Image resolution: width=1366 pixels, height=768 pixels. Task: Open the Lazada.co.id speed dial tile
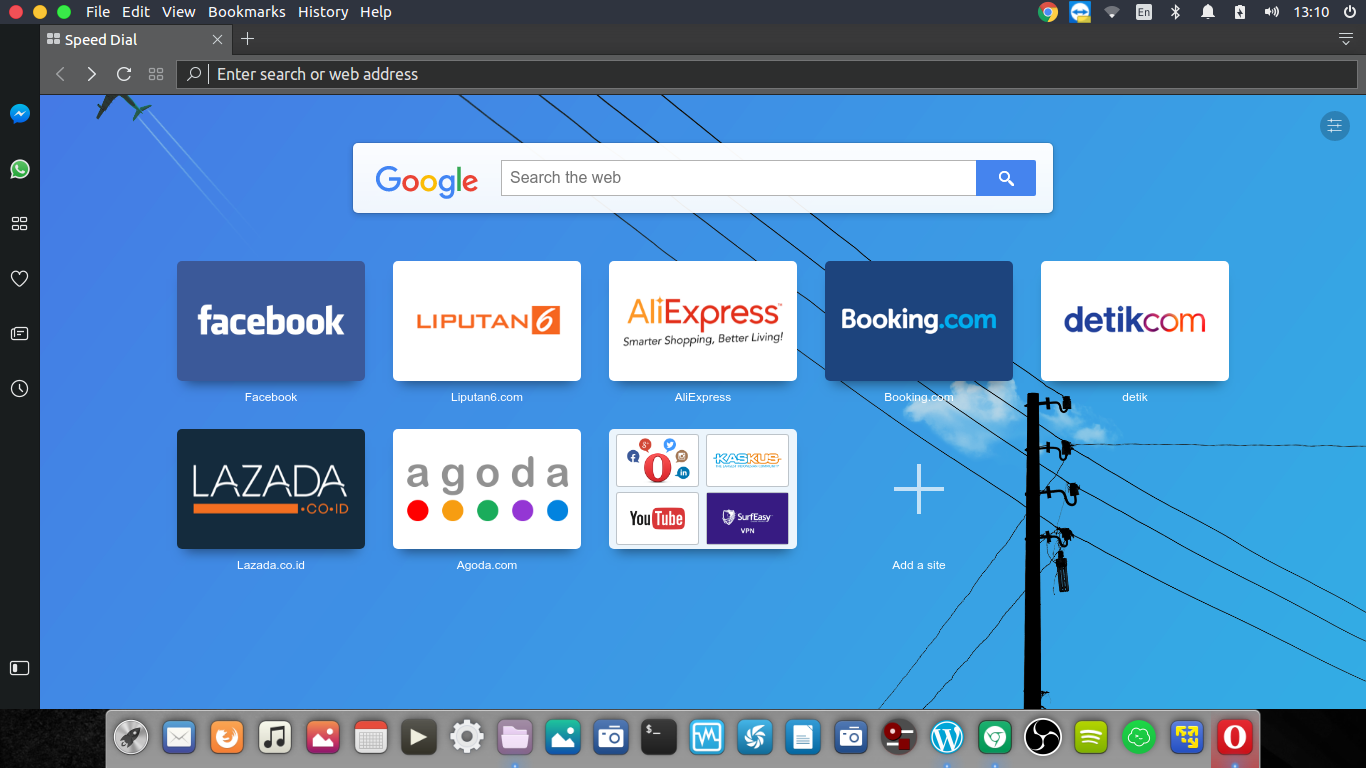(271, 489)
